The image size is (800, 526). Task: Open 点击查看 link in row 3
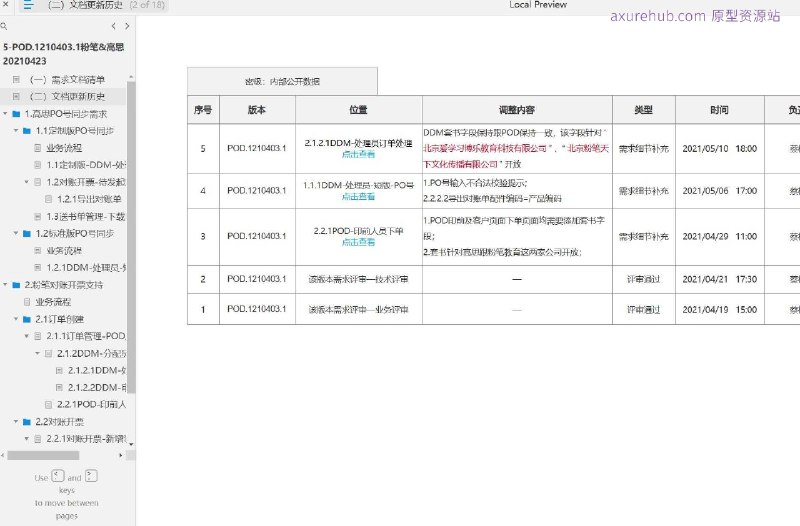pyautogui.click(x=358, y=242)
